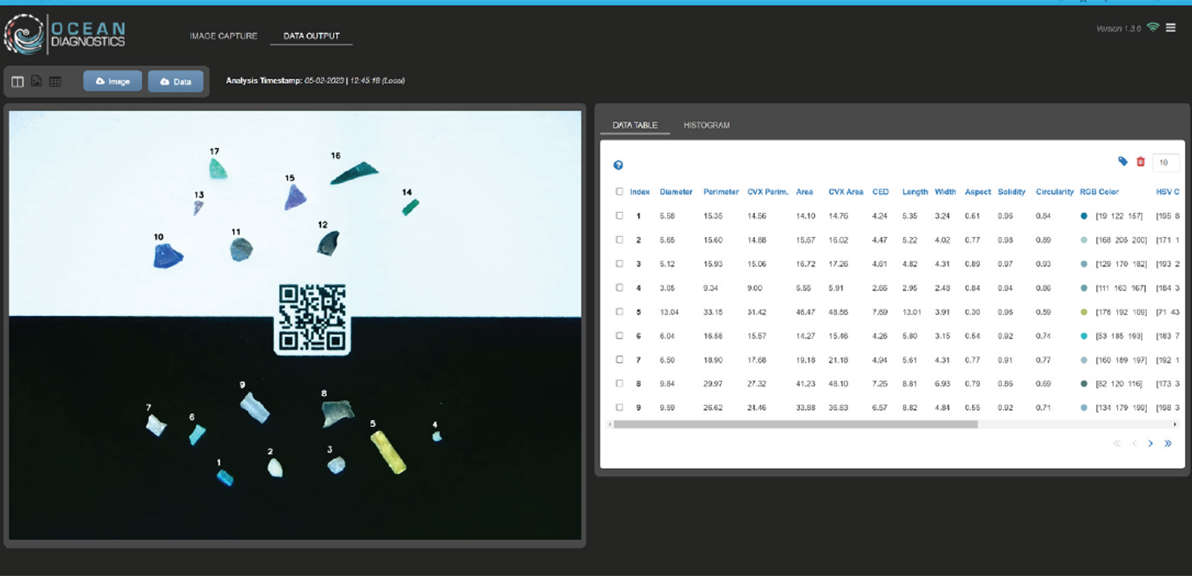Viewport: 1192px width, 576px height.
Task: Click the yellow-green color swatch in row 5
Action: [x=1084, y=312]
